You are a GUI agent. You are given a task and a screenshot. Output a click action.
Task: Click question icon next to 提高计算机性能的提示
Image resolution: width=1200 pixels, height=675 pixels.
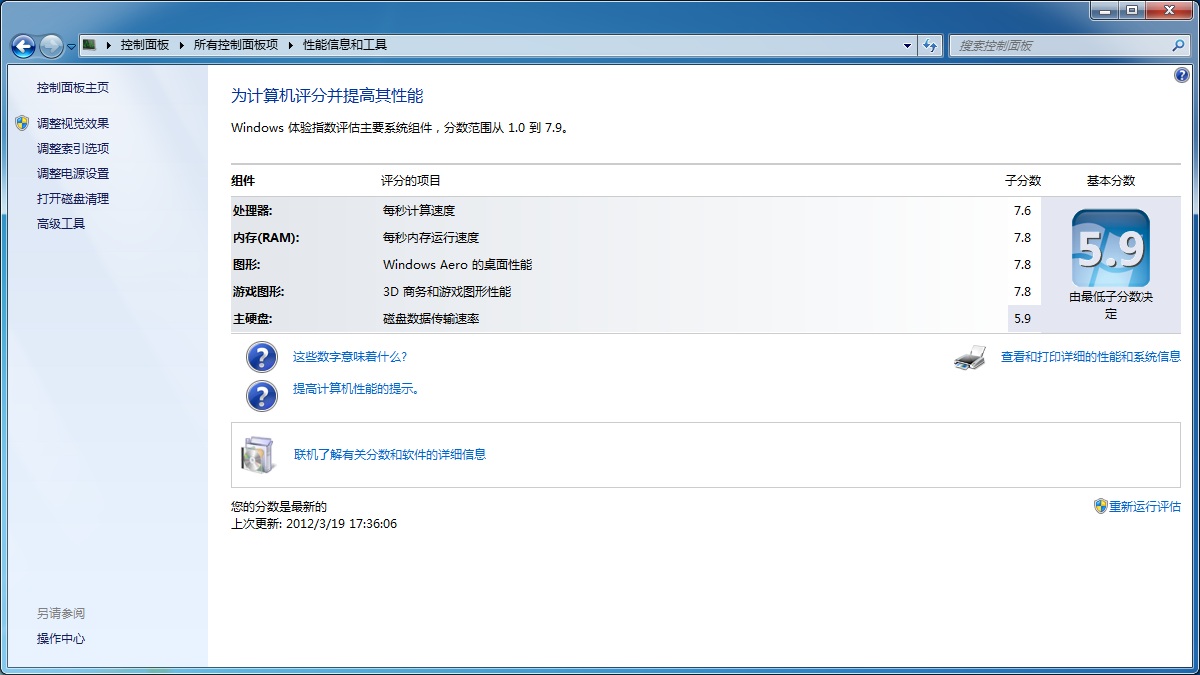pyautogui.click(x=261, y=395)
